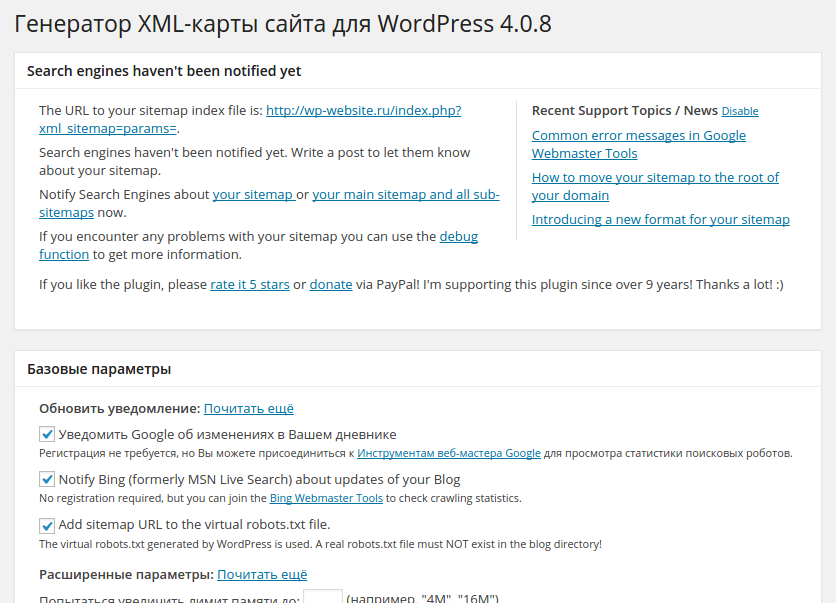This screenshot has width=836, height=603.
Task: Open the 'Инструментам веб-мастера Google' link
Action: pos(449,454)
